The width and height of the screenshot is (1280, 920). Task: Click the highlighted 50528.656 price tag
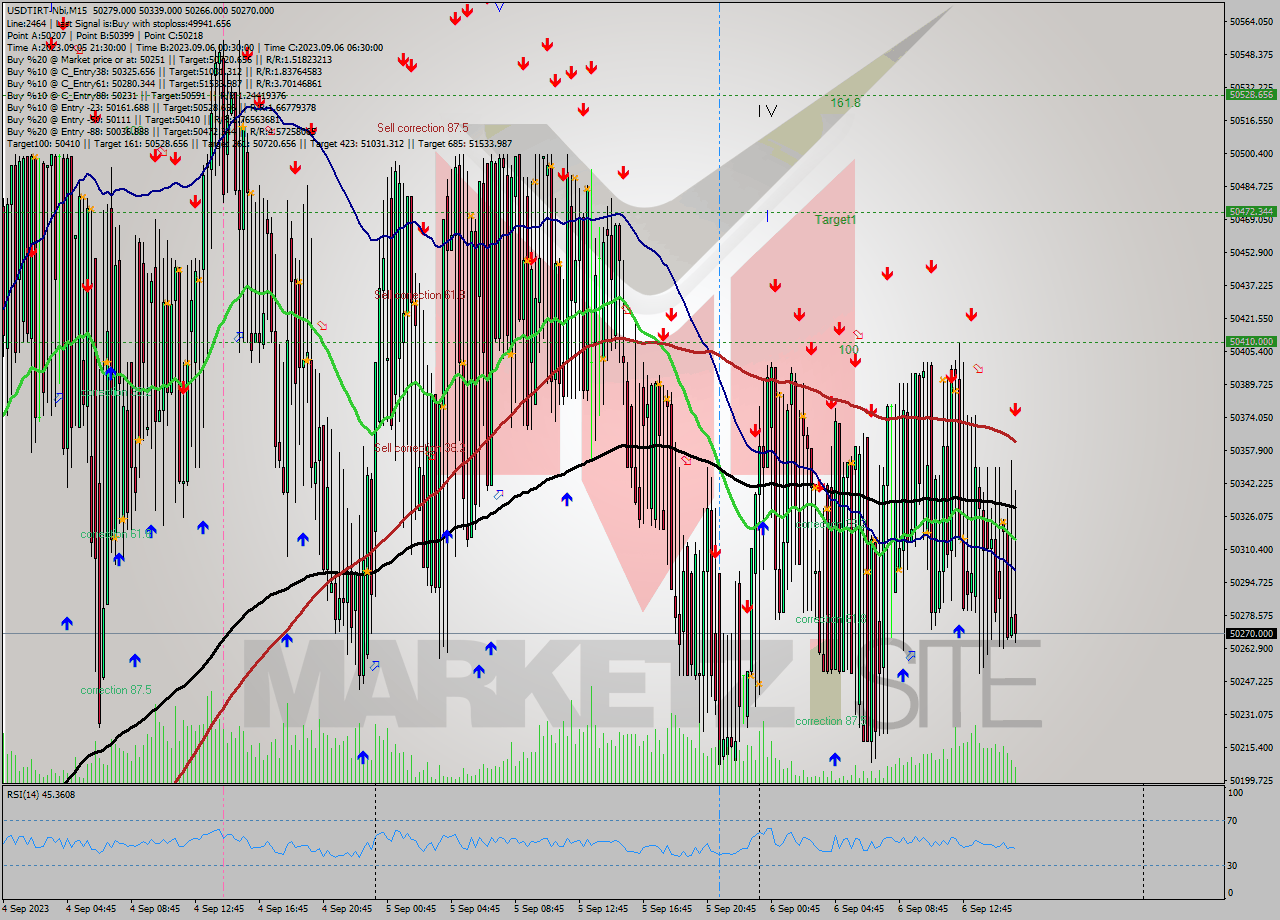(x=1251, y=95)
